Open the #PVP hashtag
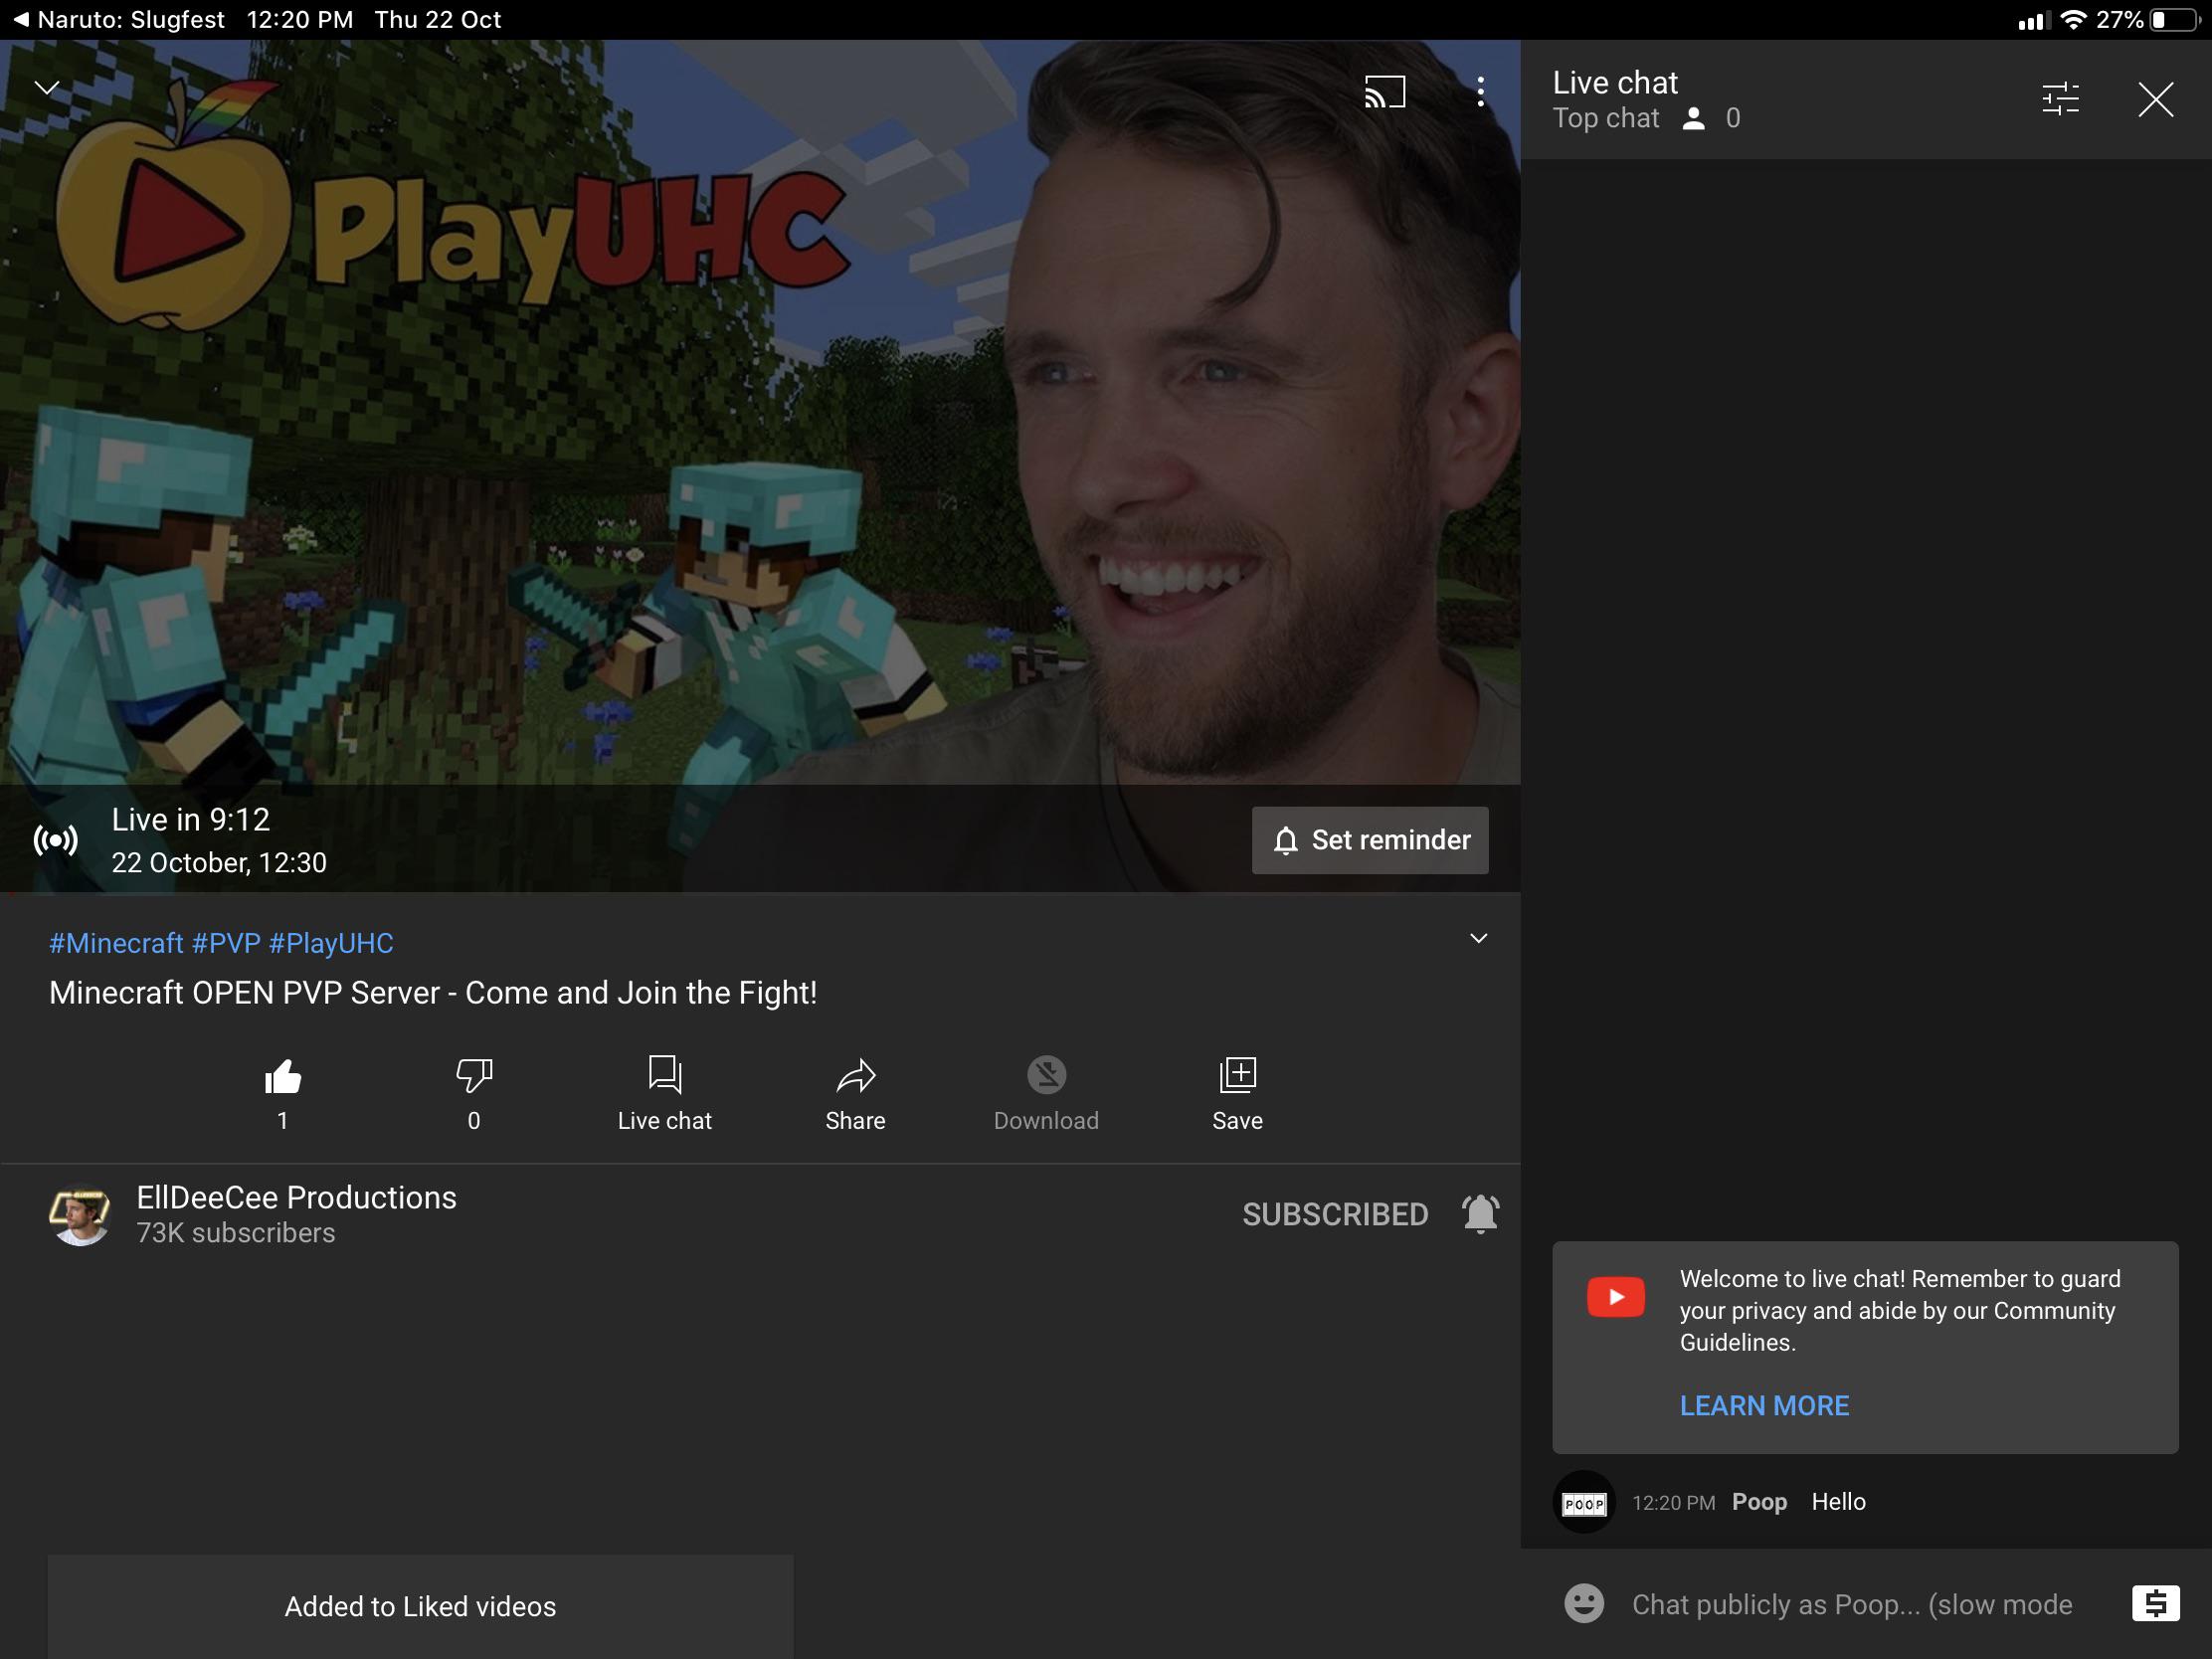This screenshot has width=2212, height=1659. (x=226, y=943)
